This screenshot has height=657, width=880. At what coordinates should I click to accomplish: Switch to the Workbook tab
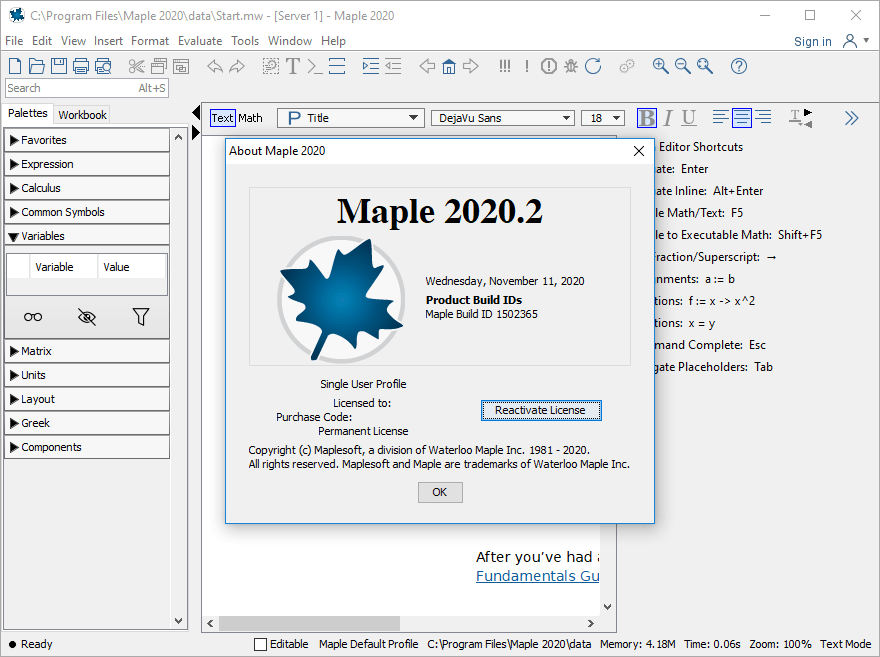[82, 115]
